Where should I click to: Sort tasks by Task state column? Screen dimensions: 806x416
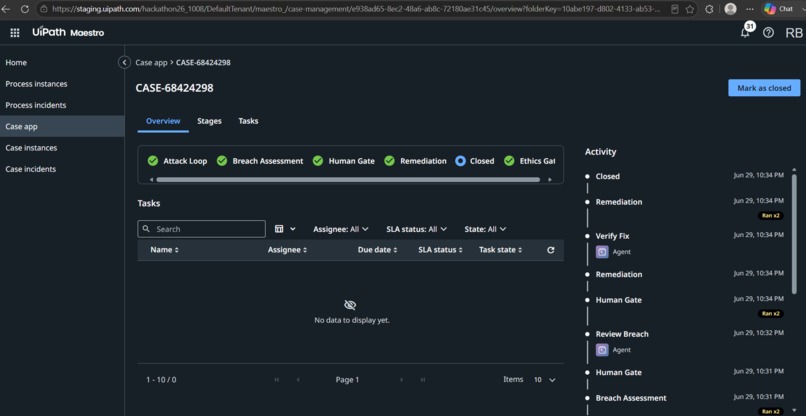501,250
